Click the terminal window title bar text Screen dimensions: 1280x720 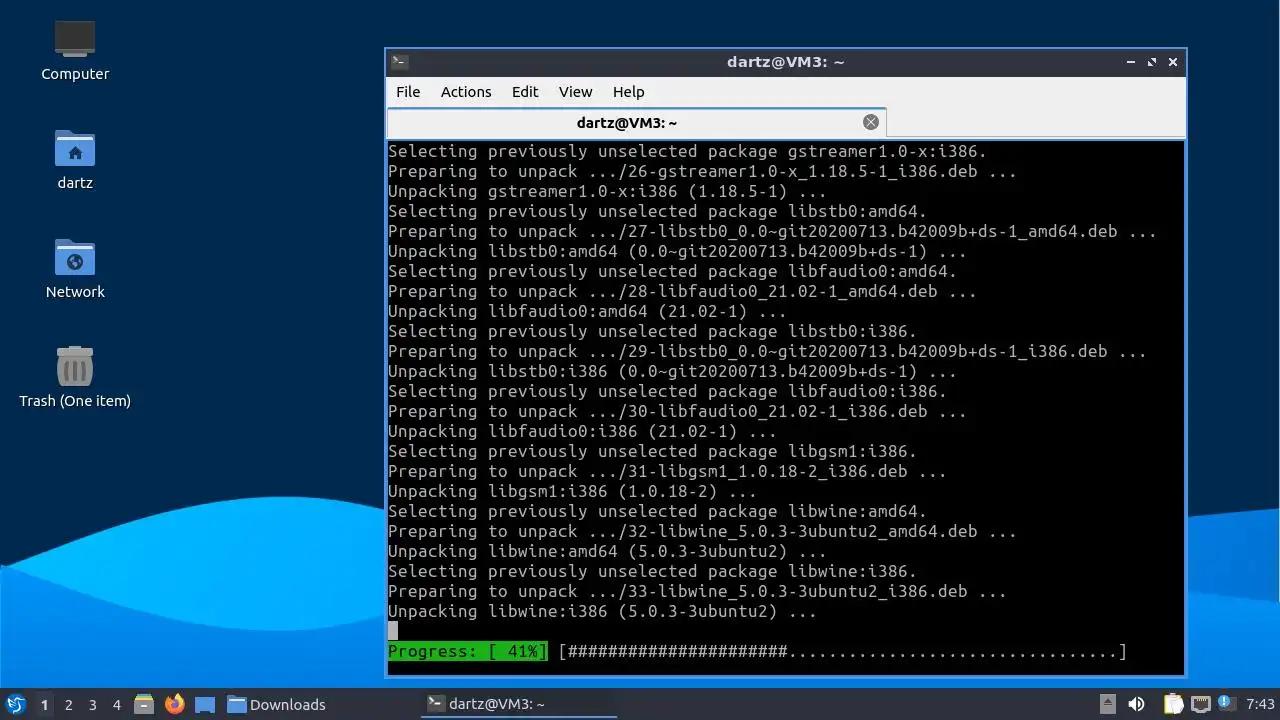785,61
